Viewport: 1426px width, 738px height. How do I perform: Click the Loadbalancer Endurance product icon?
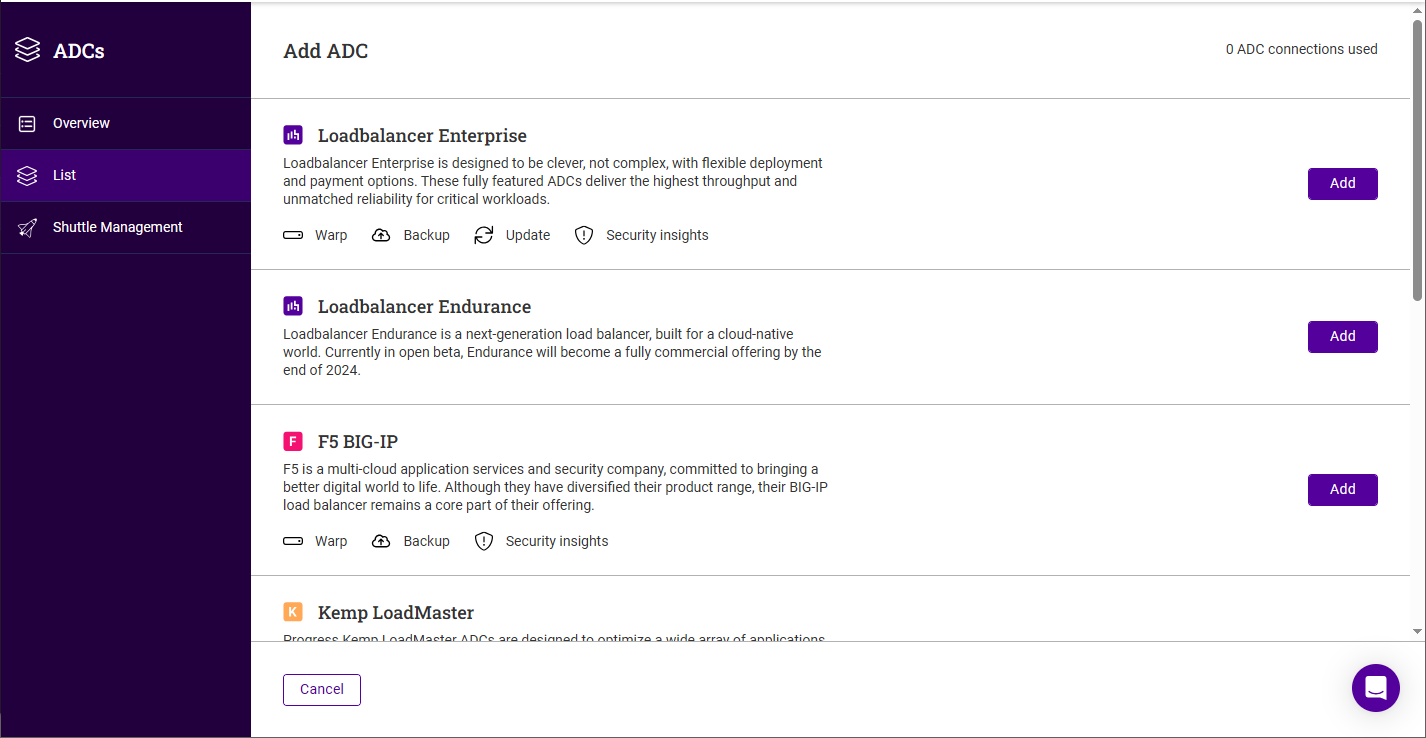[293, 306]
